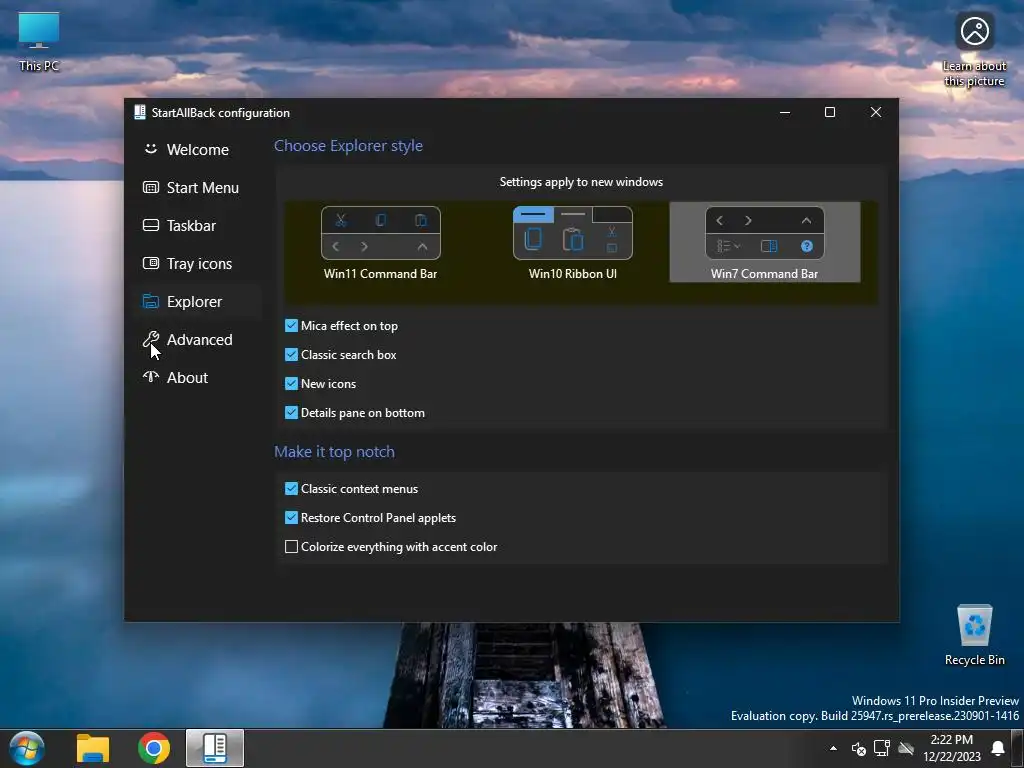The image size is (1024, 768).
Task: Choose the Win11 Command Bar style
Action: pos(381,243)
